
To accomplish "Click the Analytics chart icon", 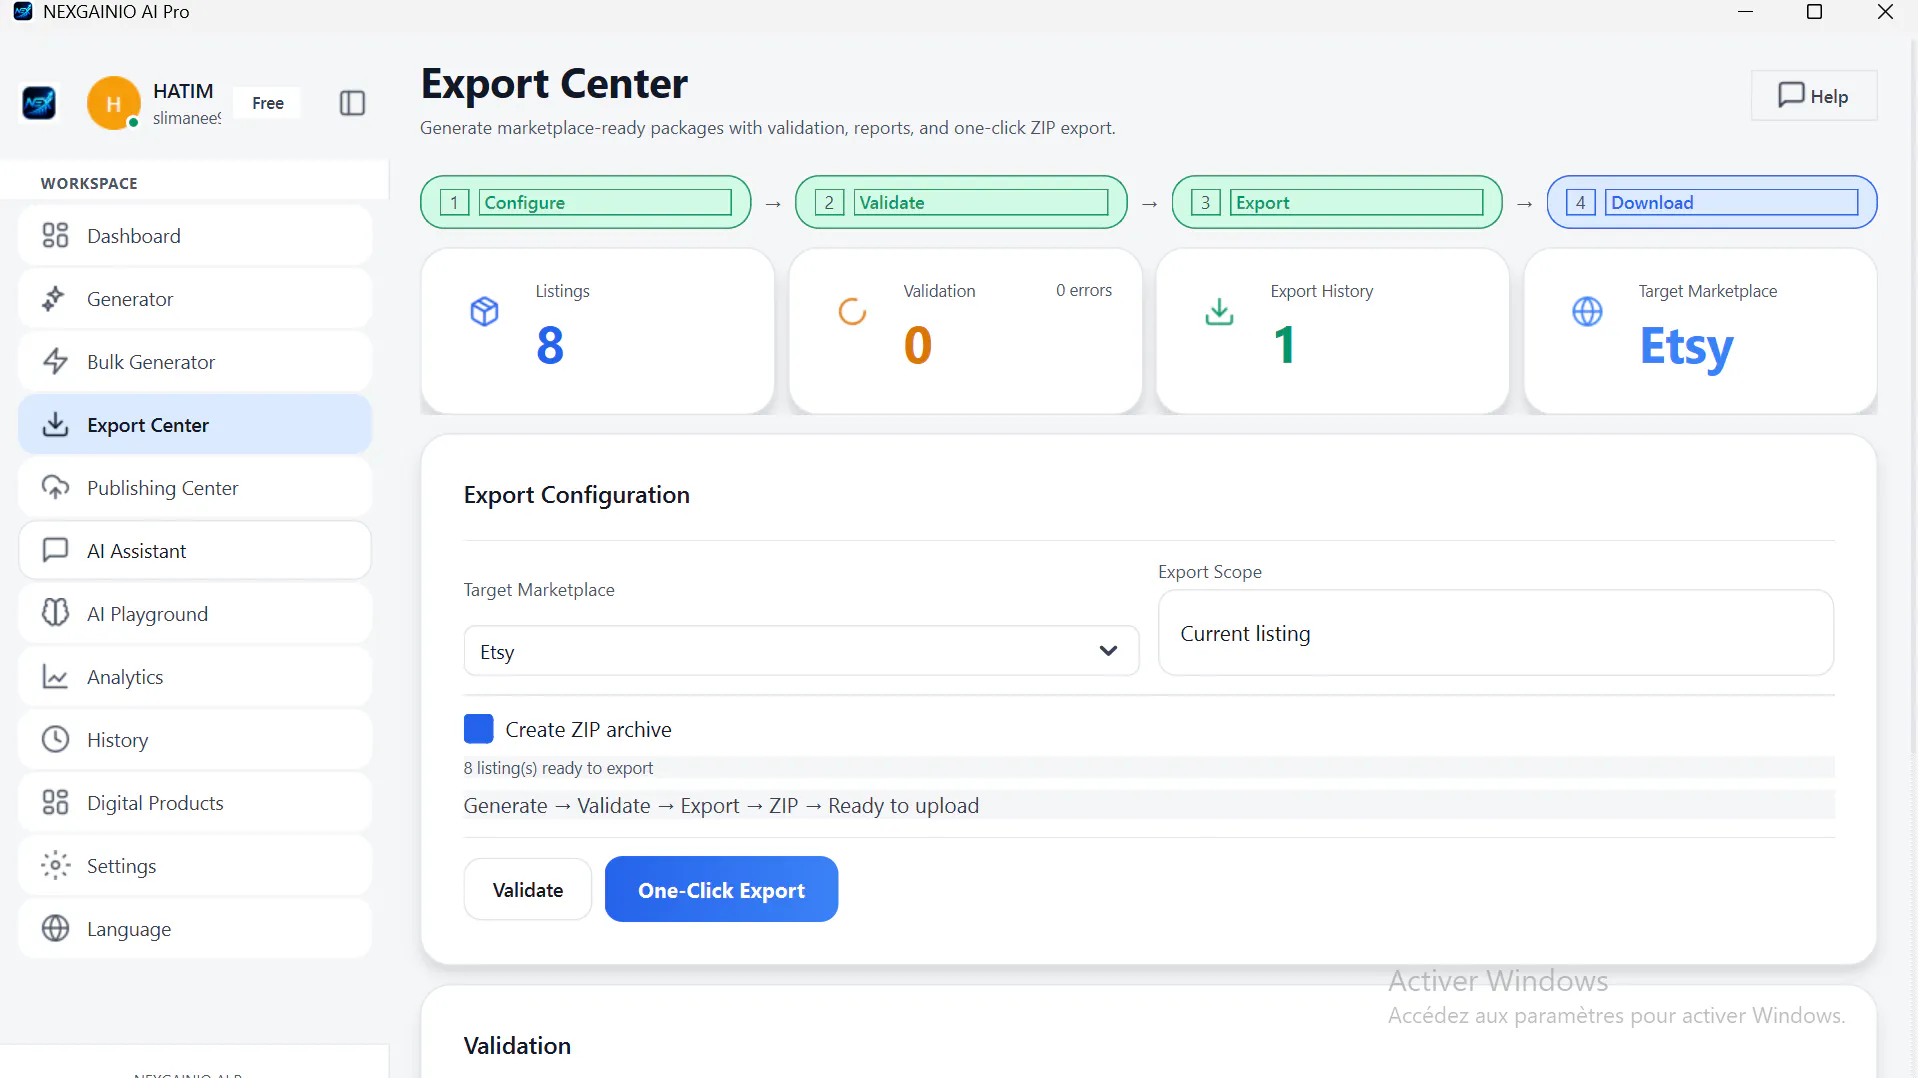I will pos(55,676).
